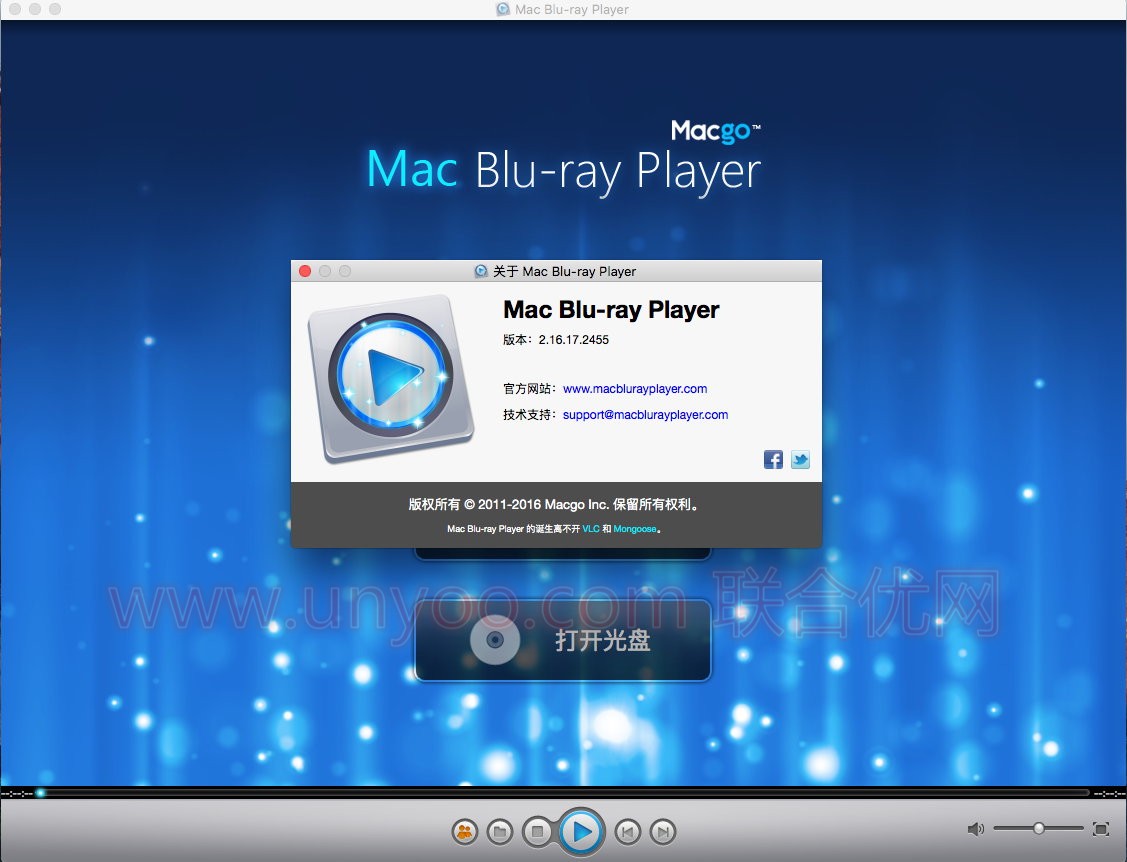The height and width of the screenshot is (862, 1127).
Task: Click the 打开光盘 open disc button
Action: (x=563, y=640)
